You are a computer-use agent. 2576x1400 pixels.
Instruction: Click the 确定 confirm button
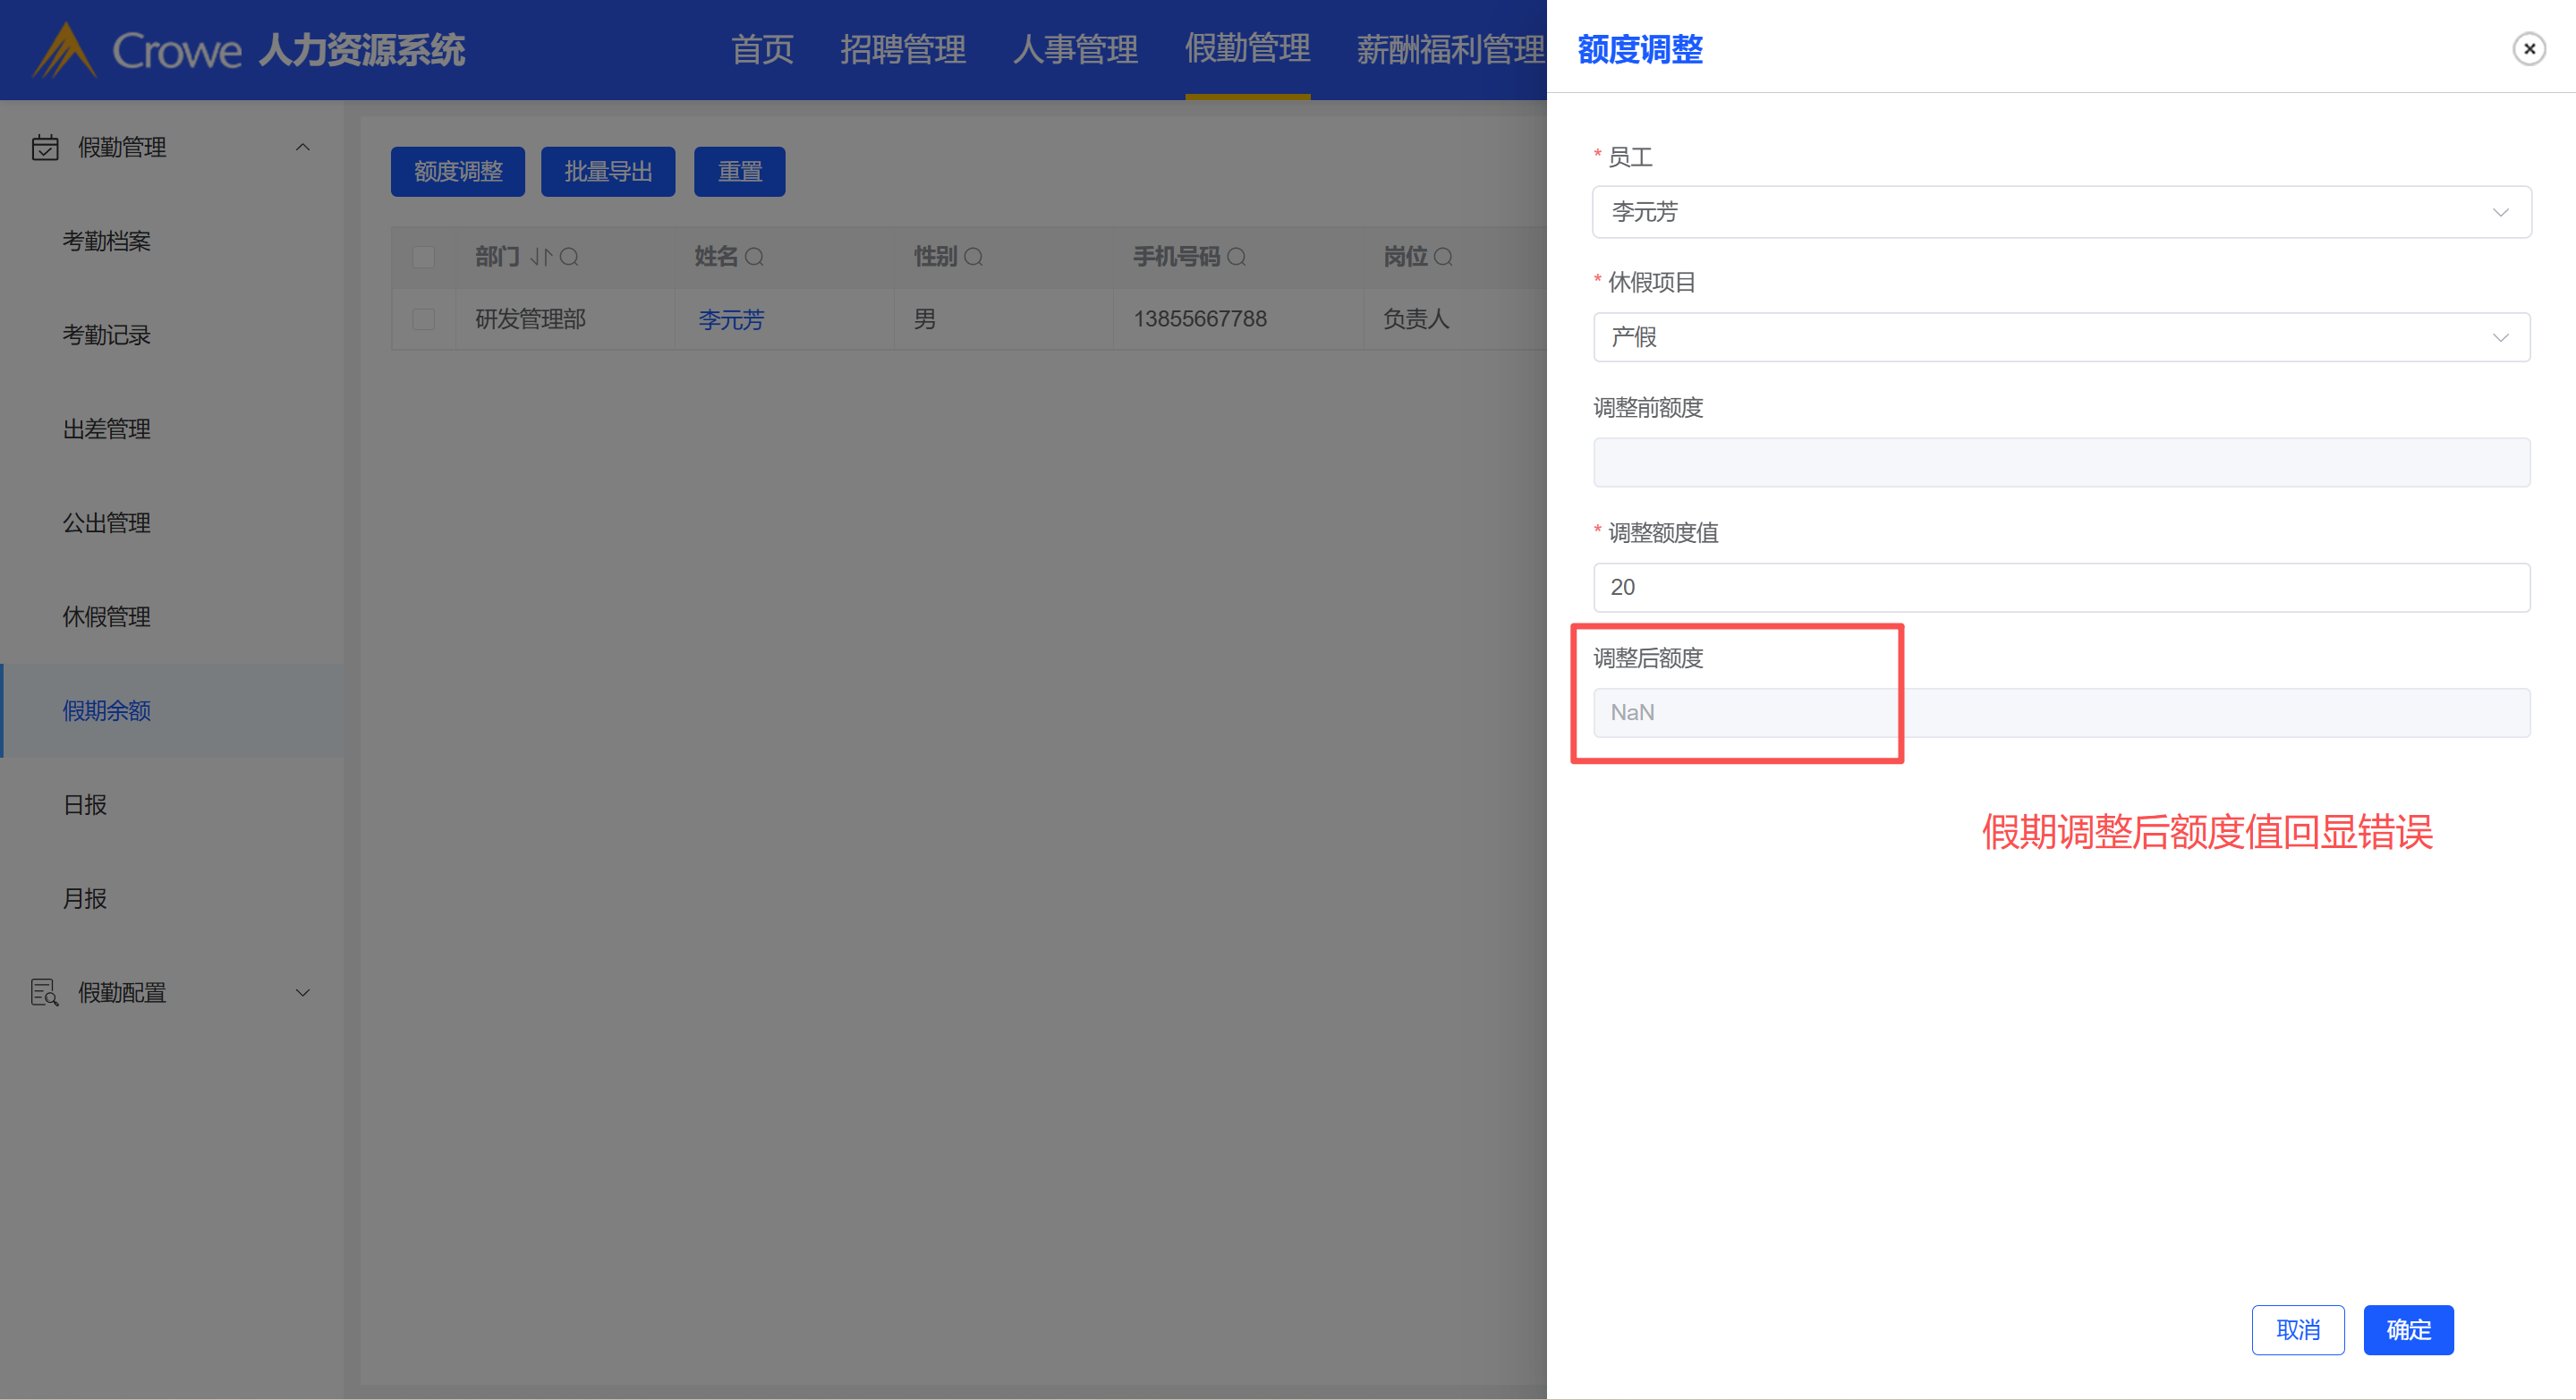[x=2407, y=1329]
